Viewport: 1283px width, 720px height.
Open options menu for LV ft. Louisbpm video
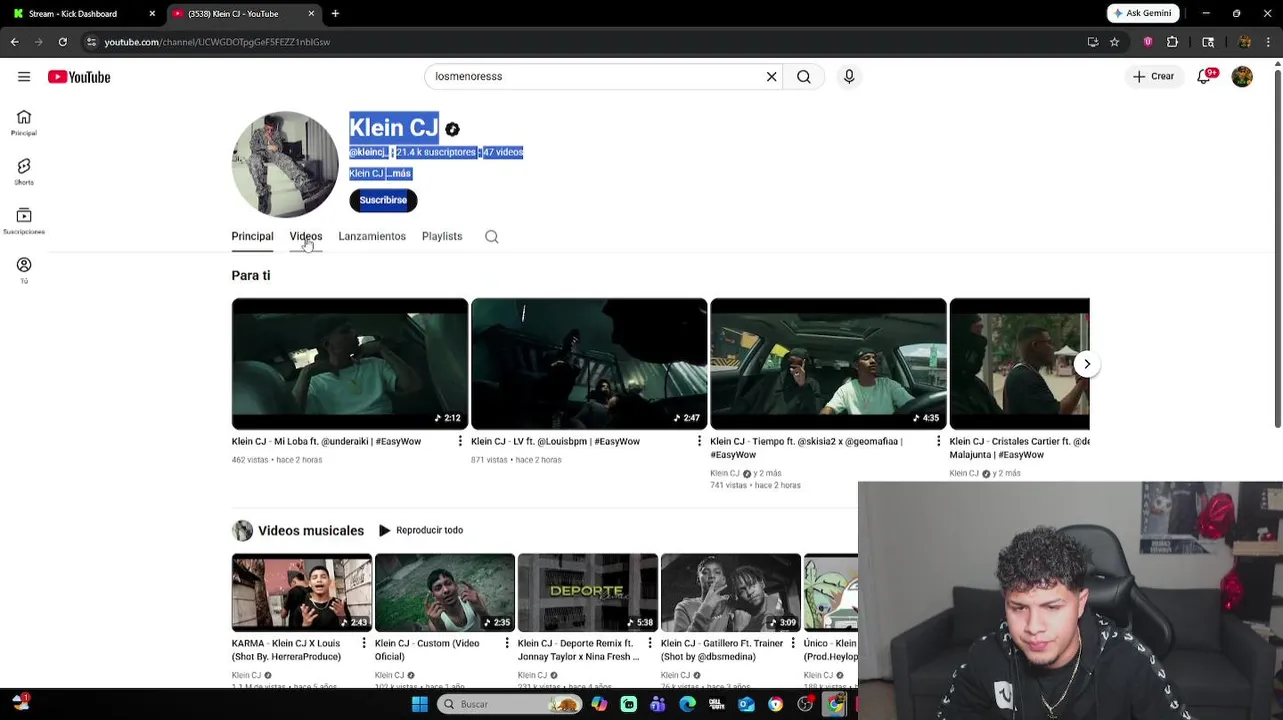(x=699, y=441)
